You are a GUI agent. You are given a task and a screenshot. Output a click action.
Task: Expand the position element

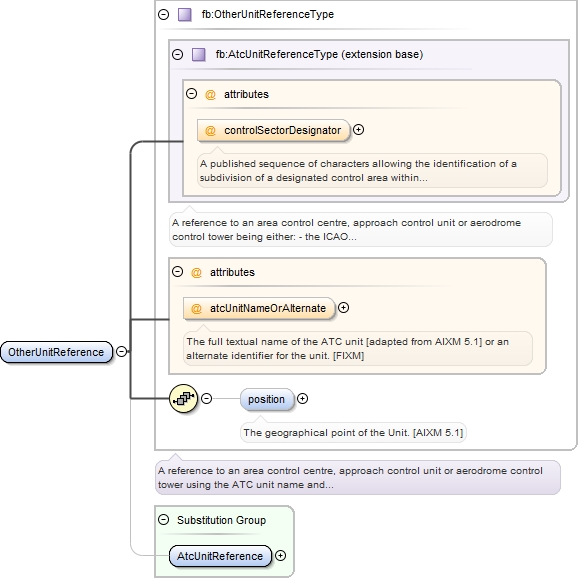[302, 398]
